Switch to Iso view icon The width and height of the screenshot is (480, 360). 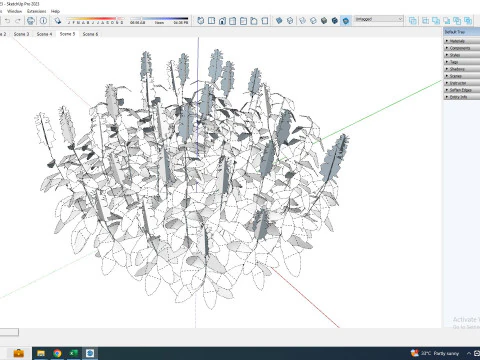click(x=200, y=21)
